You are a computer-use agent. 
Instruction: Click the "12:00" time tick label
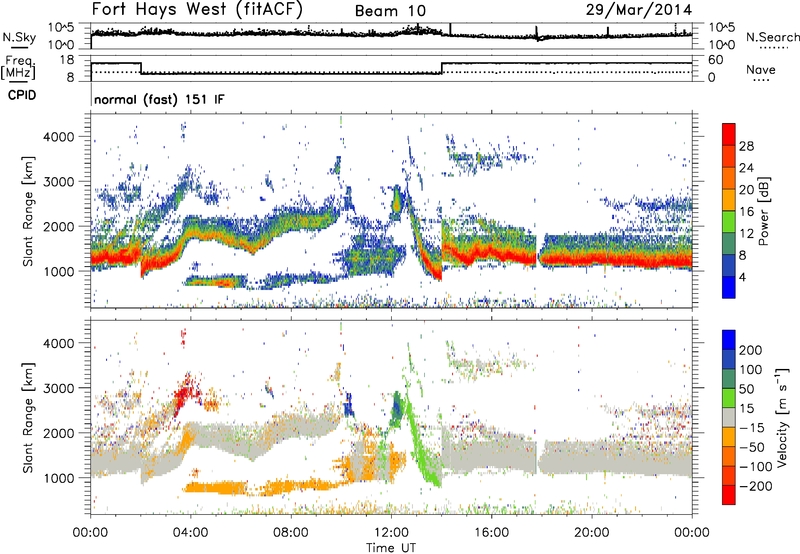(391, 533)
